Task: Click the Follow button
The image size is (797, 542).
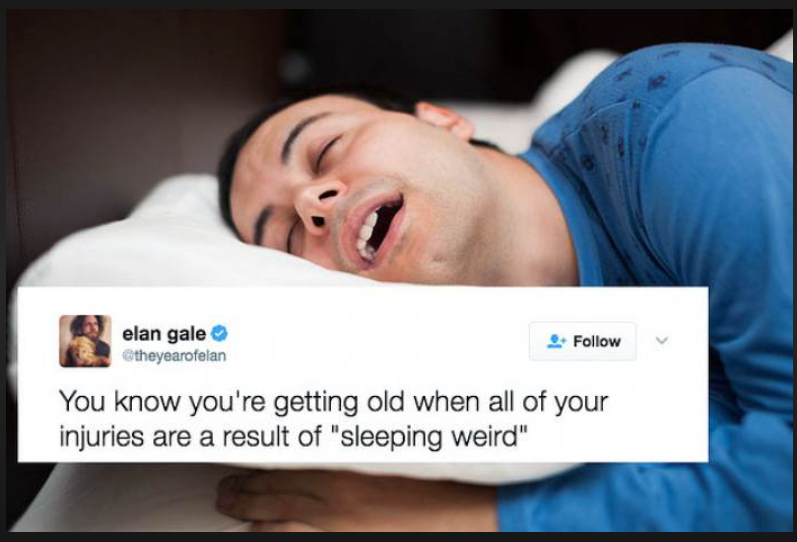Action: [x=583, y=341]
